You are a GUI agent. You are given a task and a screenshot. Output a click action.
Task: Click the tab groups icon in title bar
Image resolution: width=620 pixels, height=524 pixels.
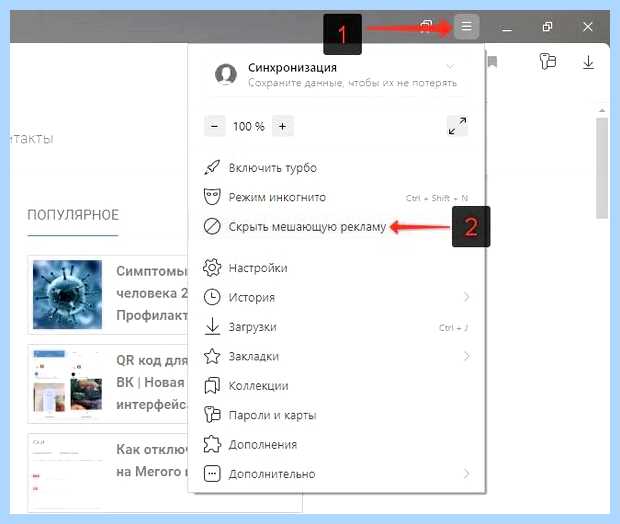click(425, 26)
